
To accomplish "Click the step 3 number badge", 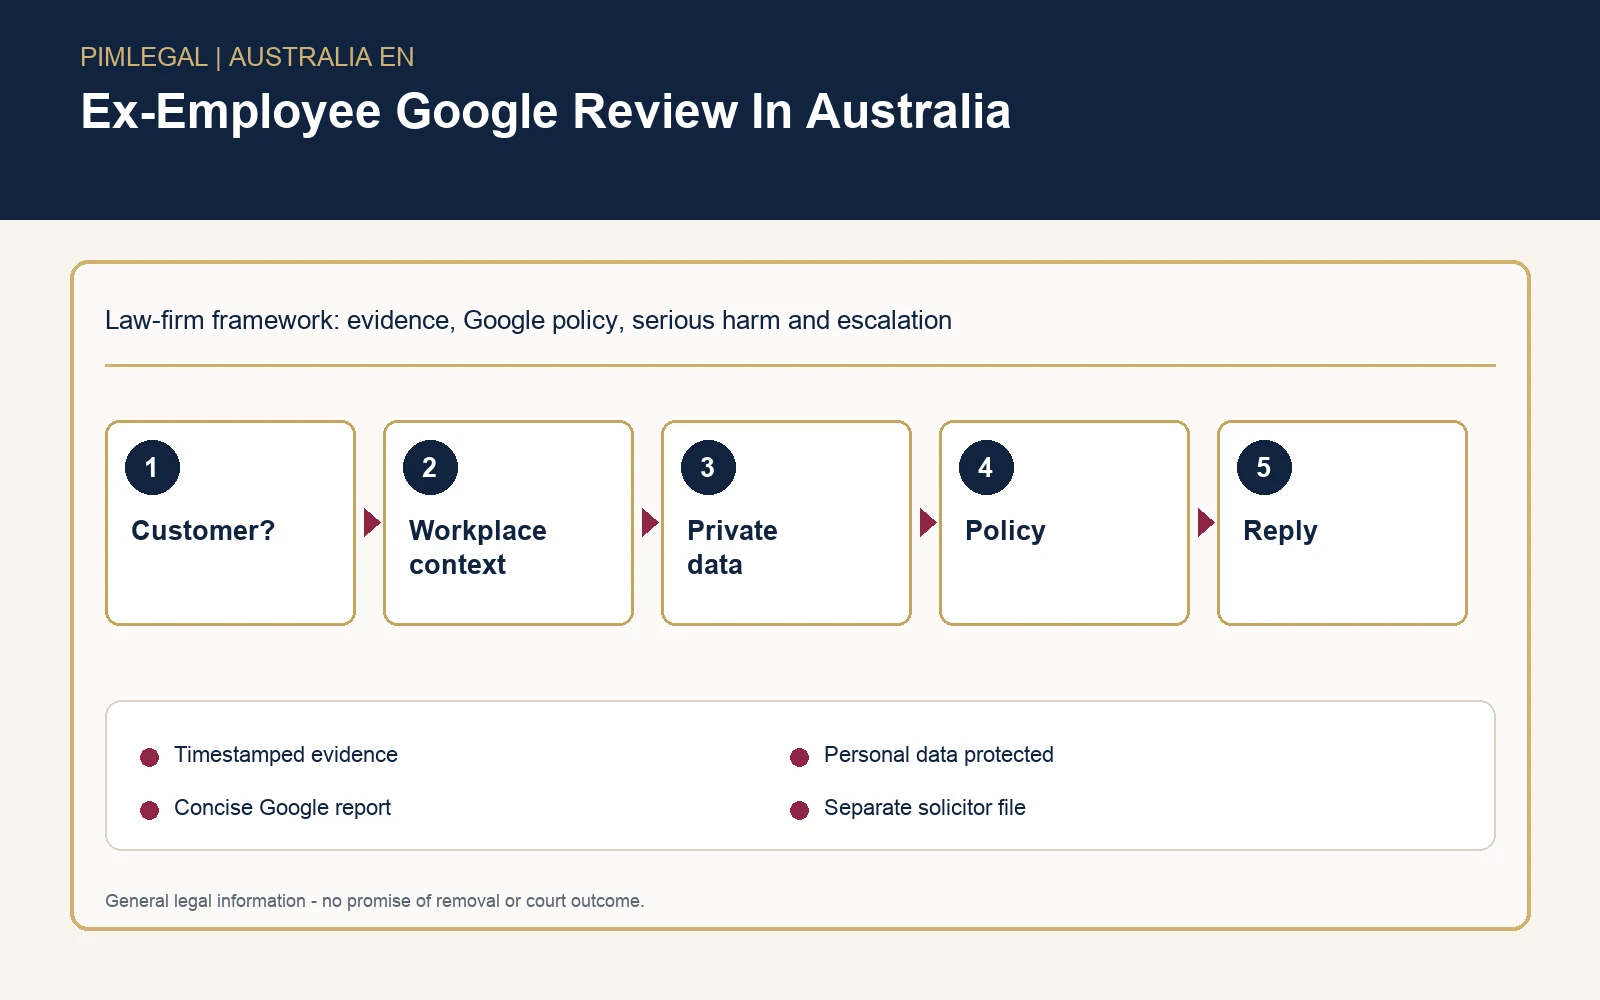I will (x=708, y=467).
